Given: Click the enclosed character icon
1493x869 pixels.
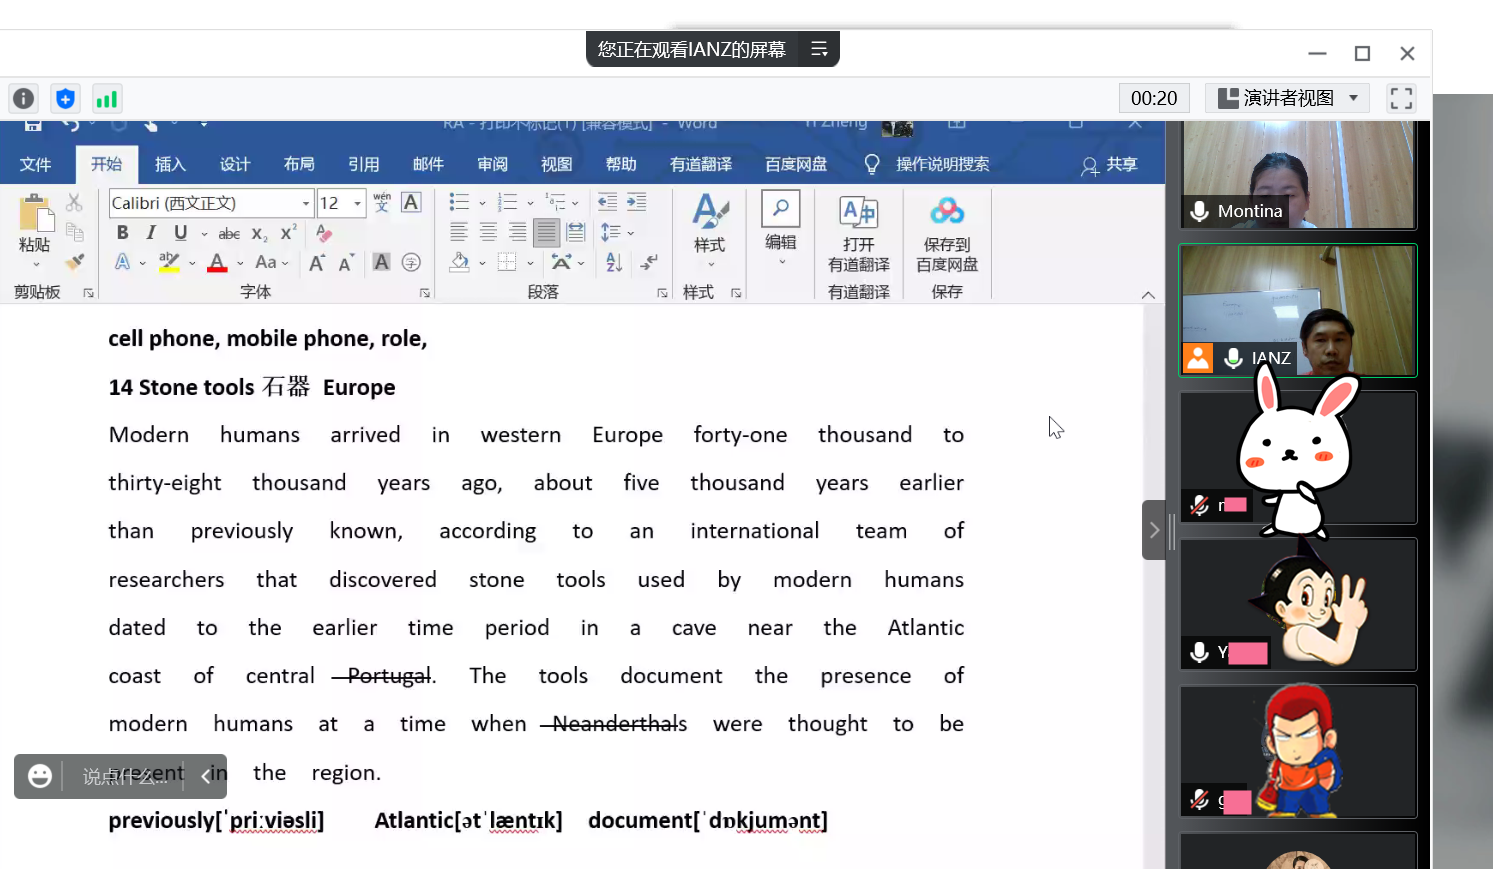Looking at the screenshot, I should (411, 262).
